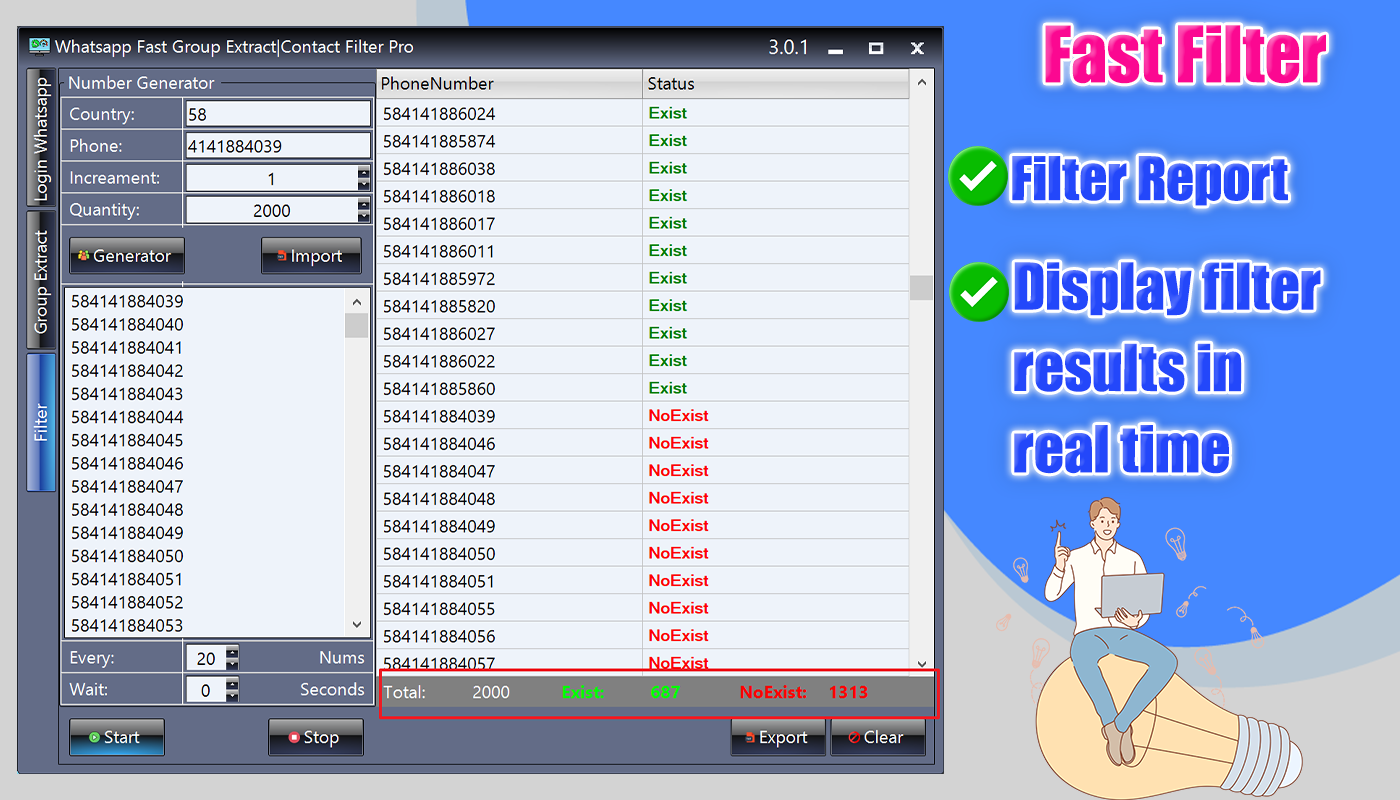Clear the results table

click(x=878, y=737)
